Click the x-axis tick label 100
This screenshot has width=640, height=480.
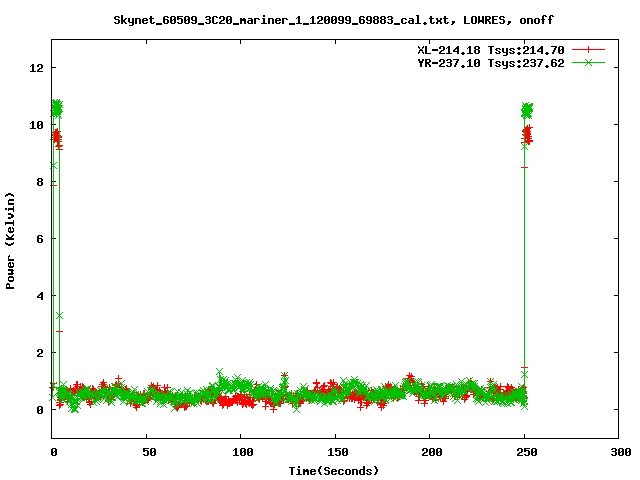(242, 452)
